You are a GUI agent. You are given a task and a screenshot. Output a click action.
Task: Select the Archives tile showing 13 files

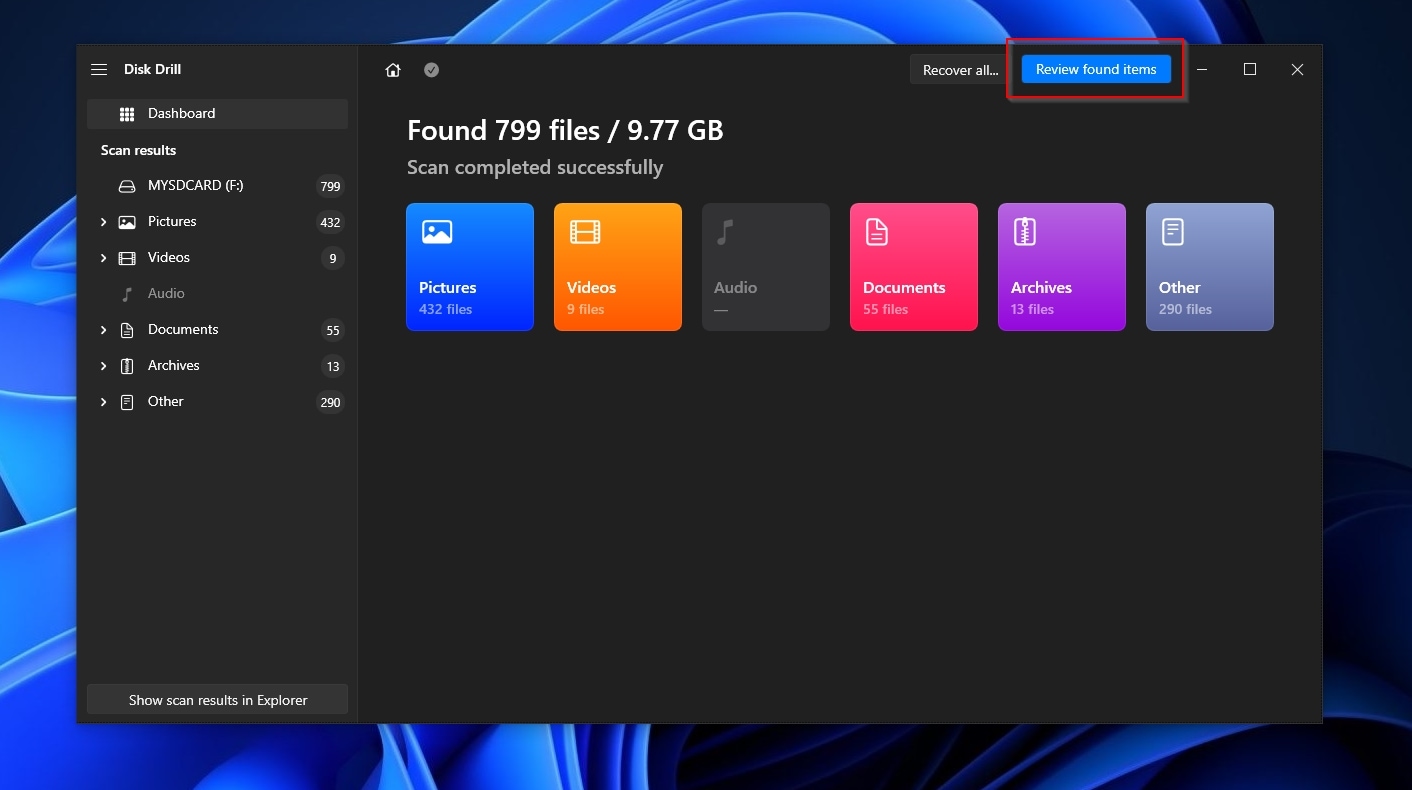pyautogui.click(x=1061, y=267)
